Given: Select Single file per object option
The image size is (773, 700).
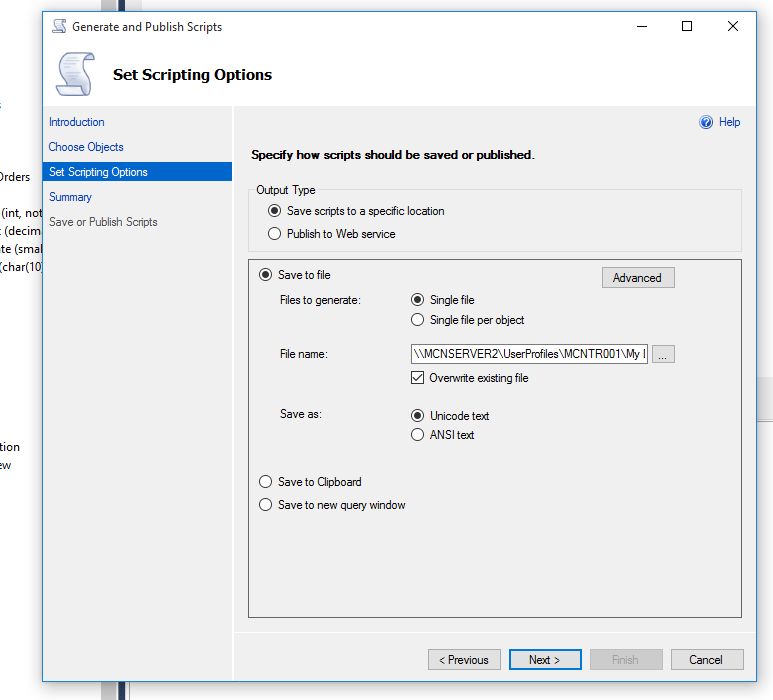Looking at the screenshot, I should pyautogui.click(x=417, y=320).
